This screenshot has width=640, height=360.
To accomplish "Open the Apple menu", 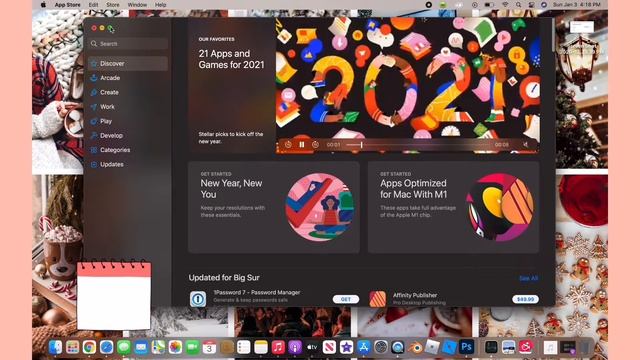I will pyautogui.click(x=43, y=5).
